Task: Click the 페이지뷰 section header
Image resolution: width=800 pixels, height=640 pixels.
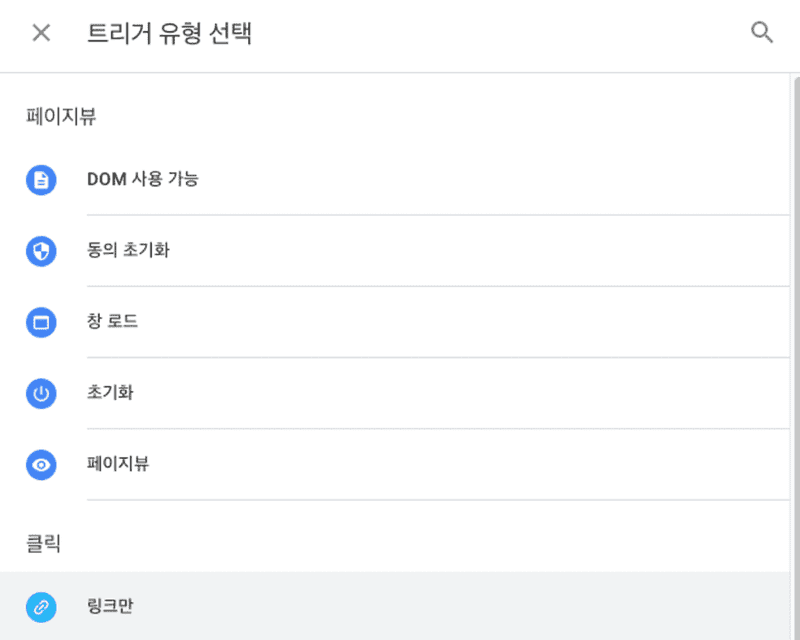Action: [x=45, y=117]
